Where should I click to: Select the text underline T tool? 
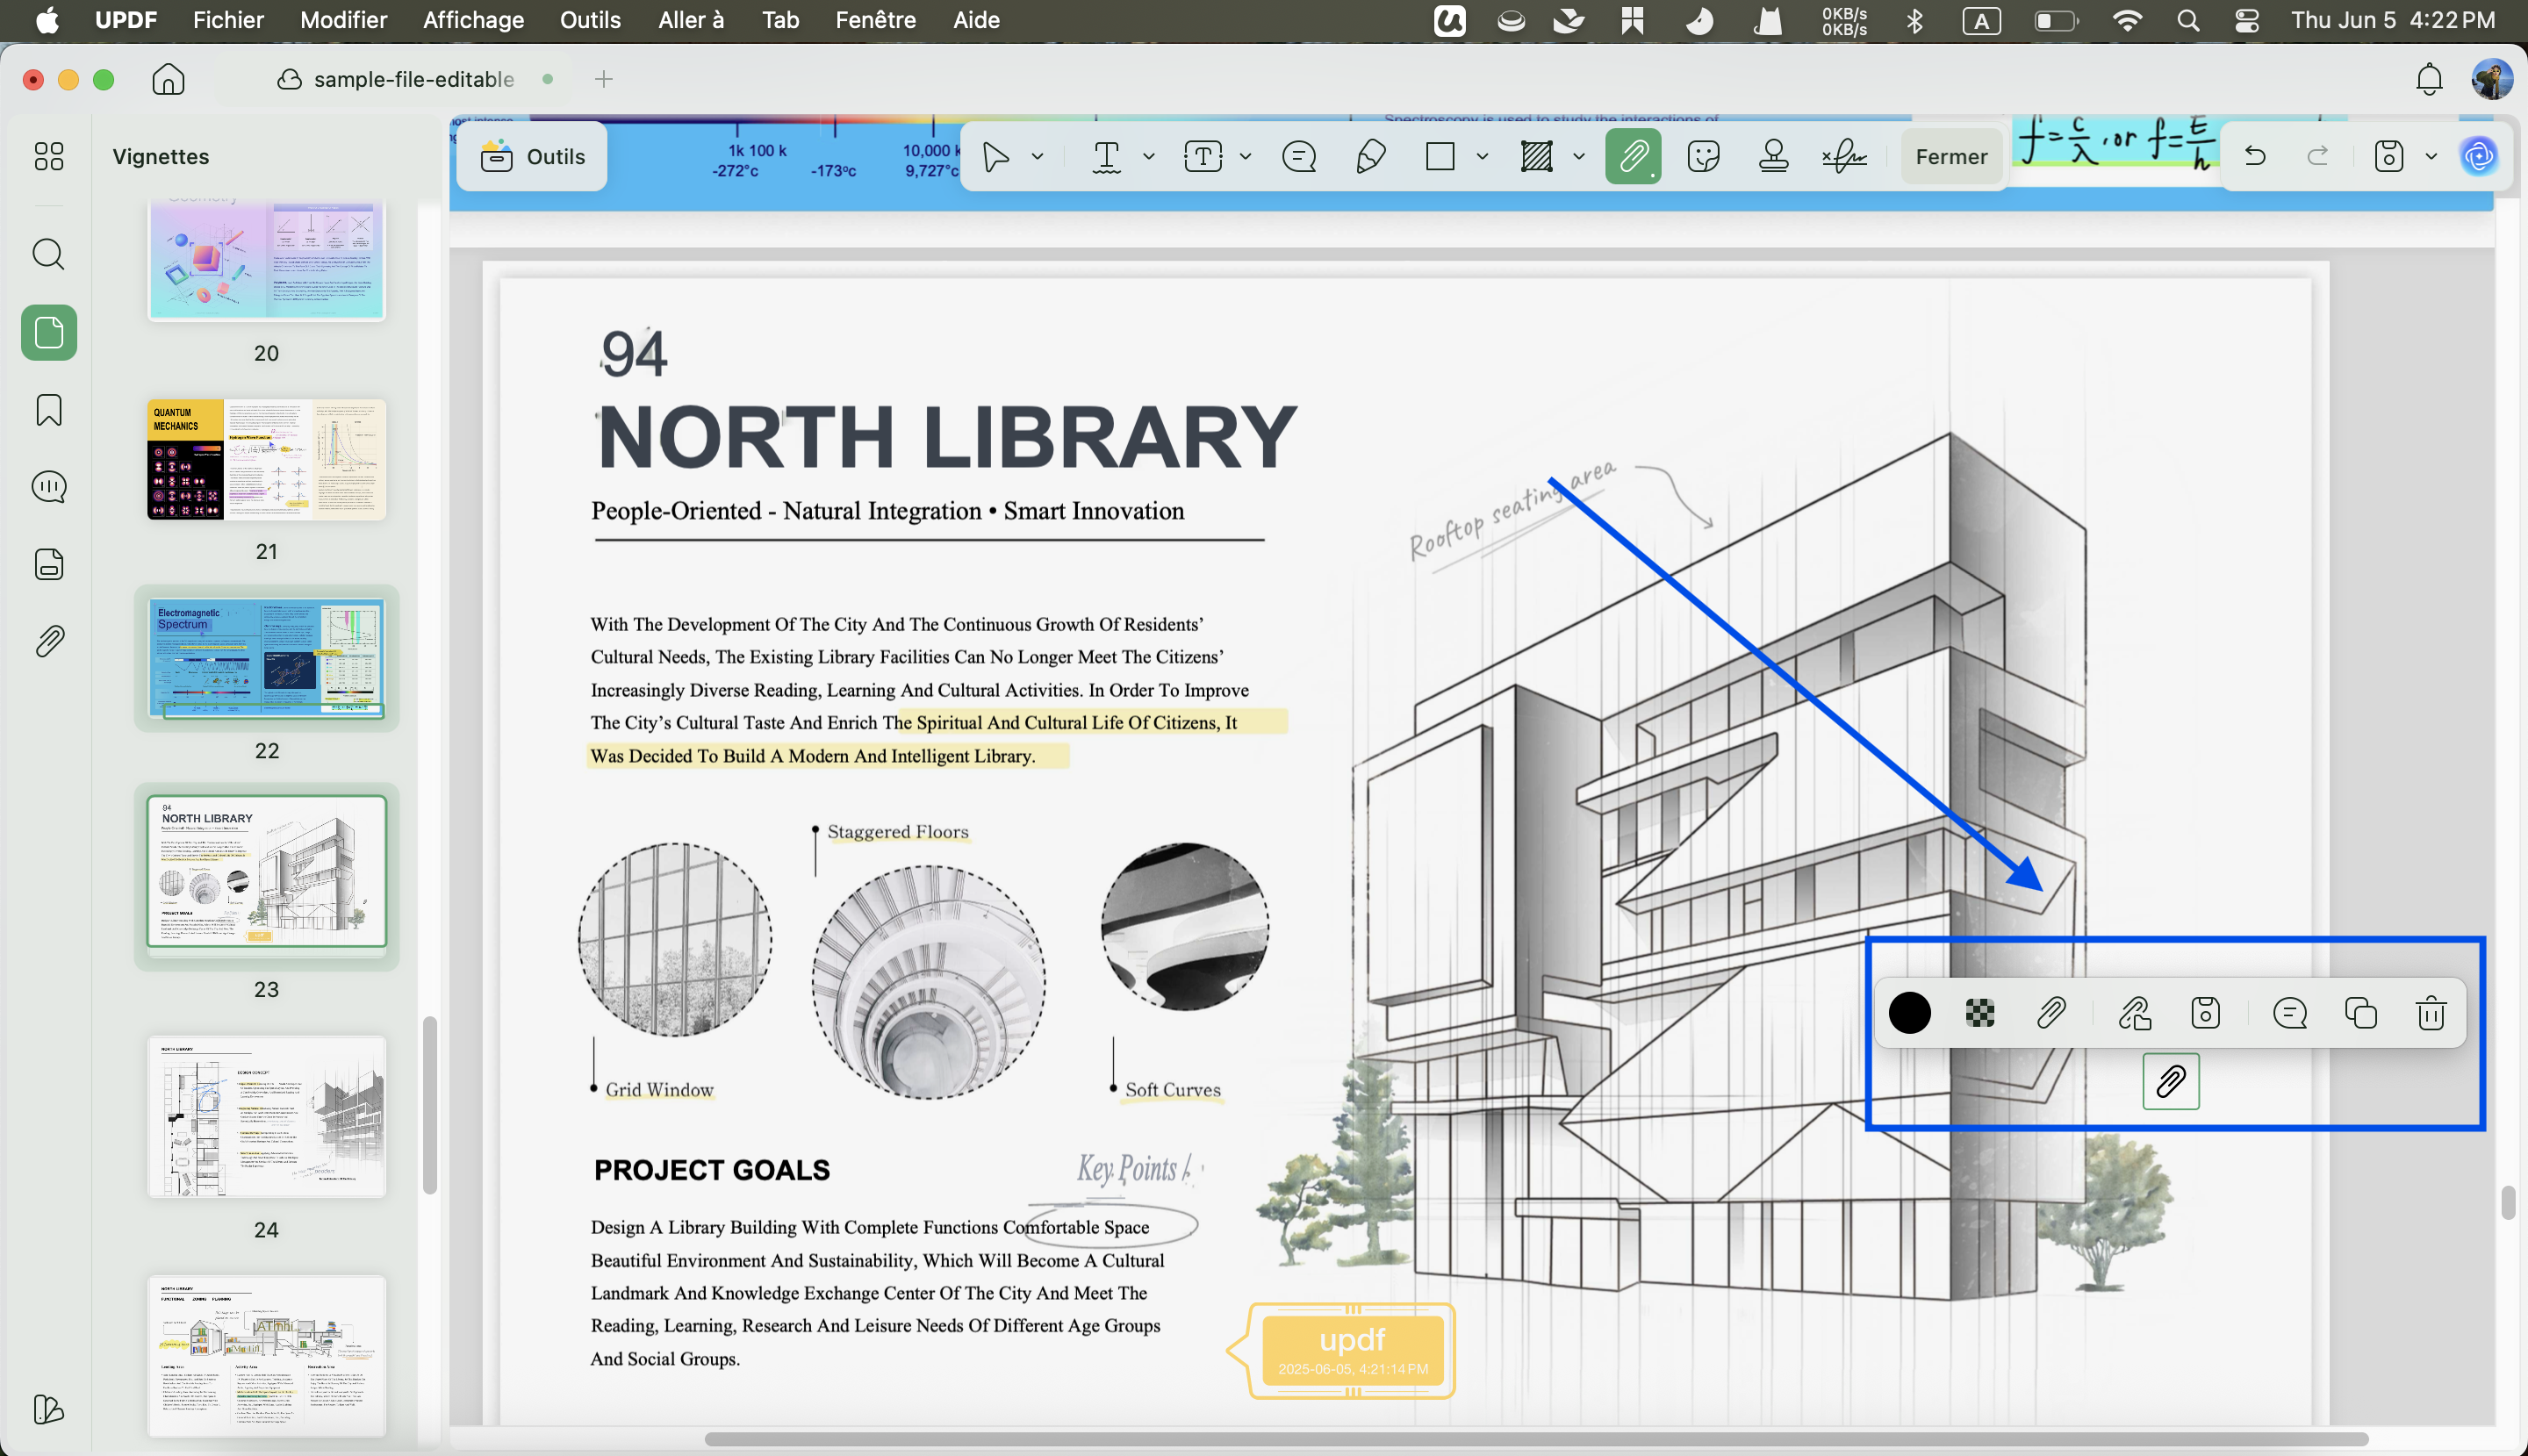[x=1106, y=157]
